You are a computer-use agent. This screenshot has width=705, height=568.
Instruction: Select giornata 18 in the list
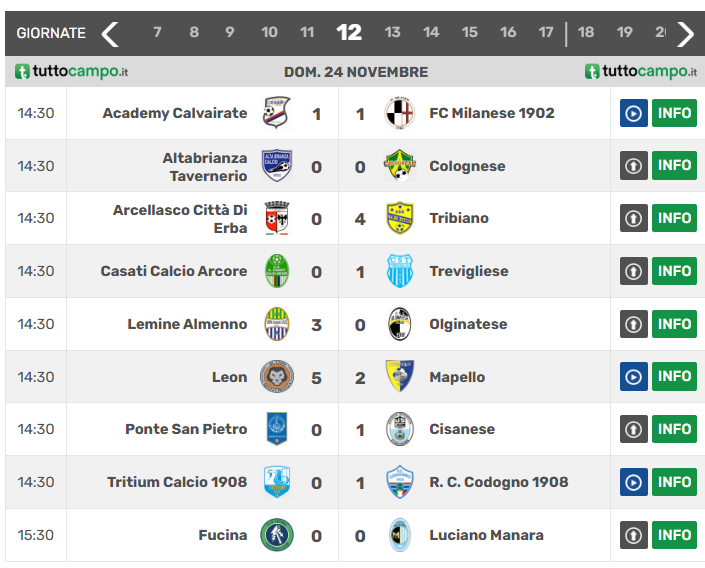click(x=586, y=32)
